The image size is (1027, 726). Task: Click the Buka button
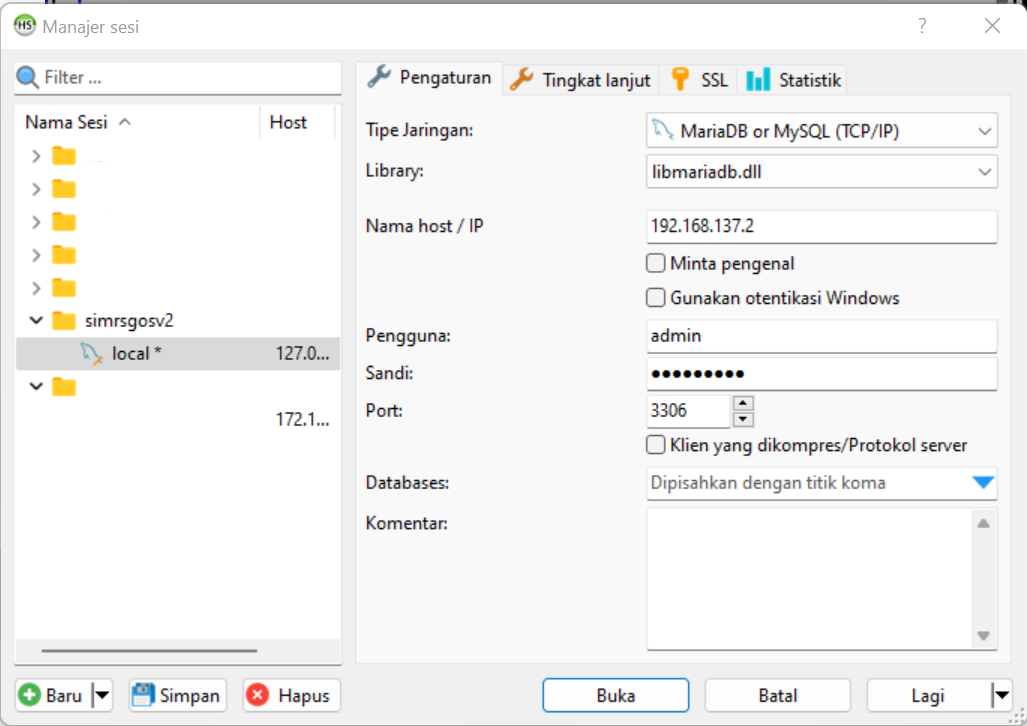pos(615,696)
